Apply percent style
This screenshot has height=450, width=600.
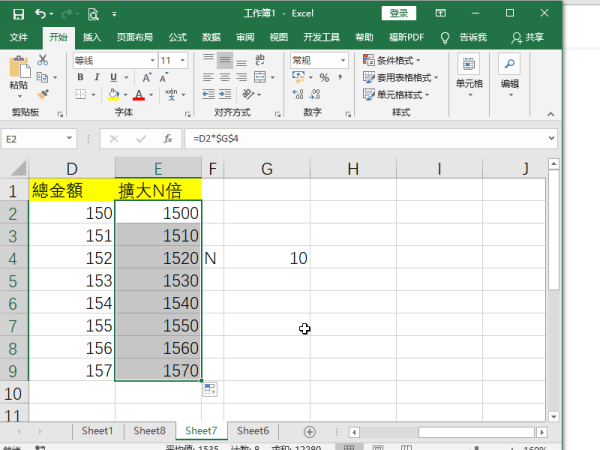point(324,78)
